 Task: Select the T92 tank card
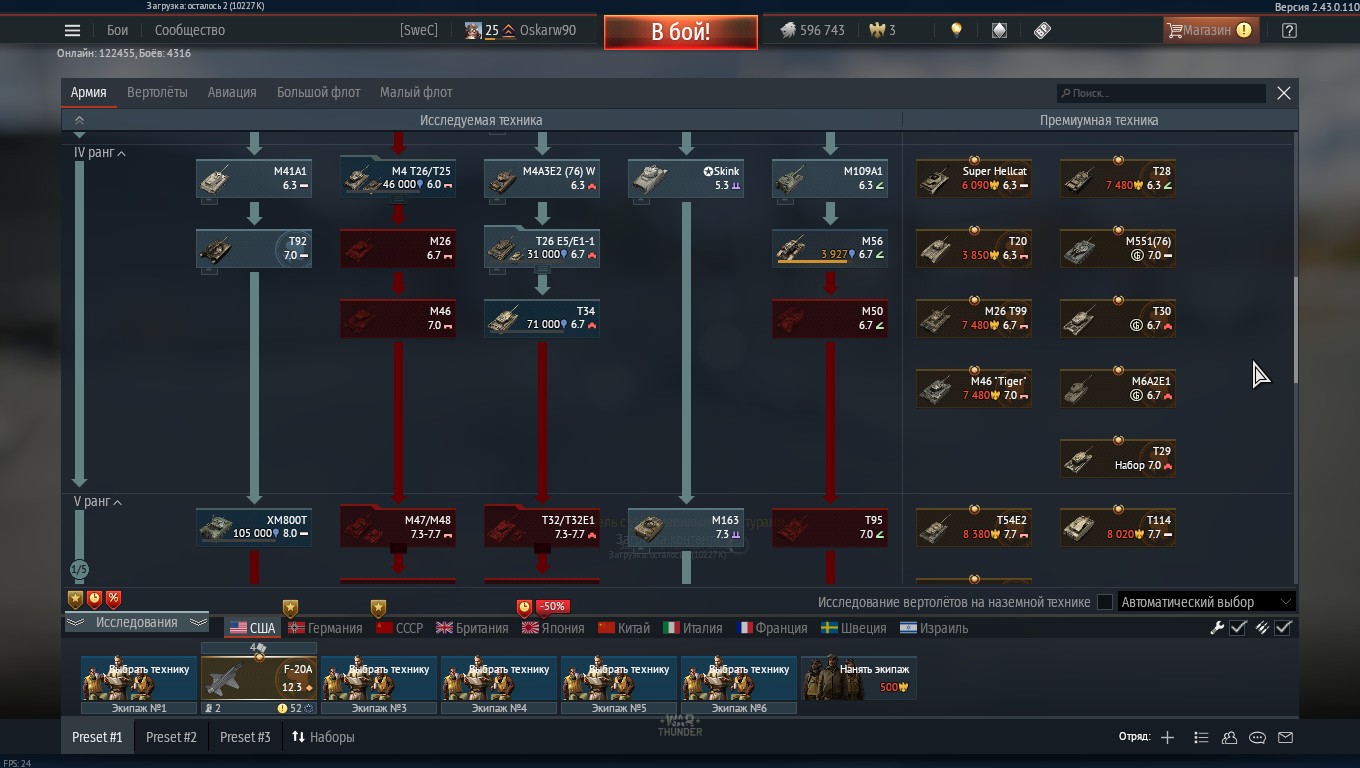coord(254,248)
